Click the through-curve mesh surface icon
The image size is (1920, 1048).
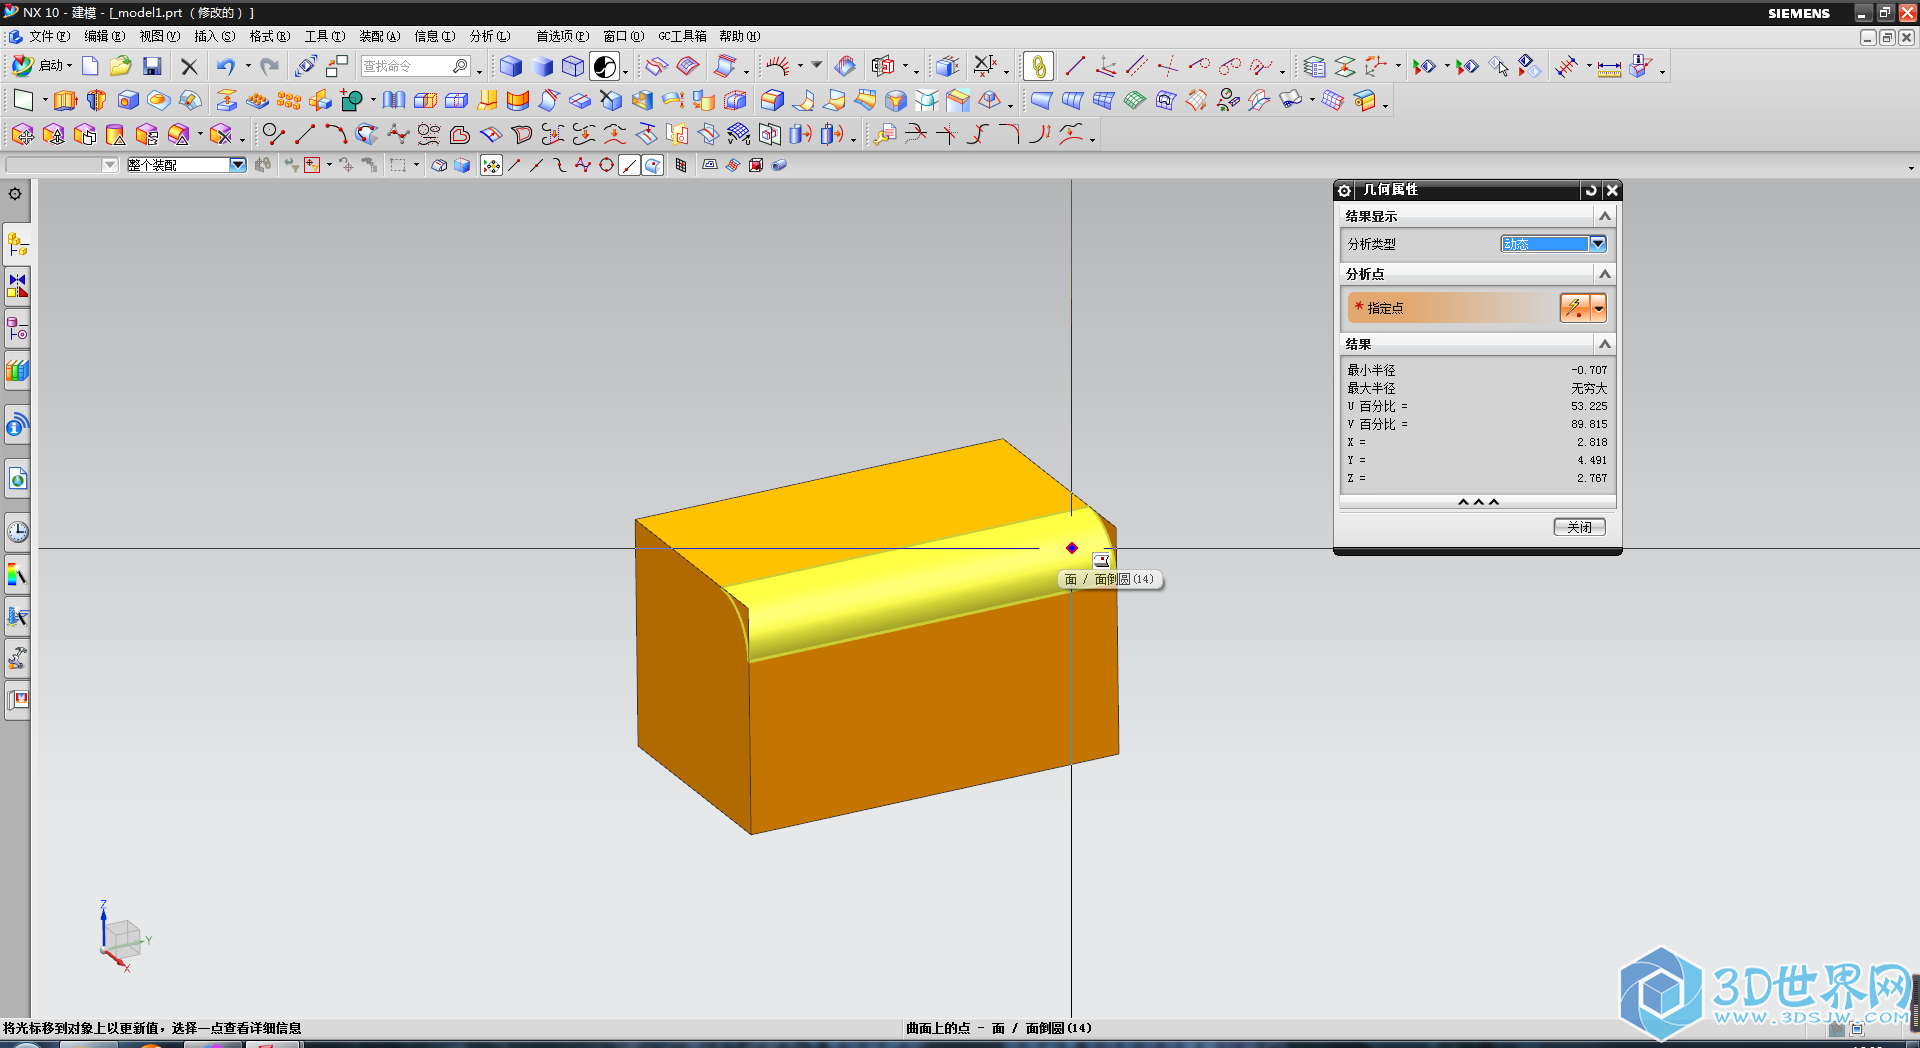1103,100
